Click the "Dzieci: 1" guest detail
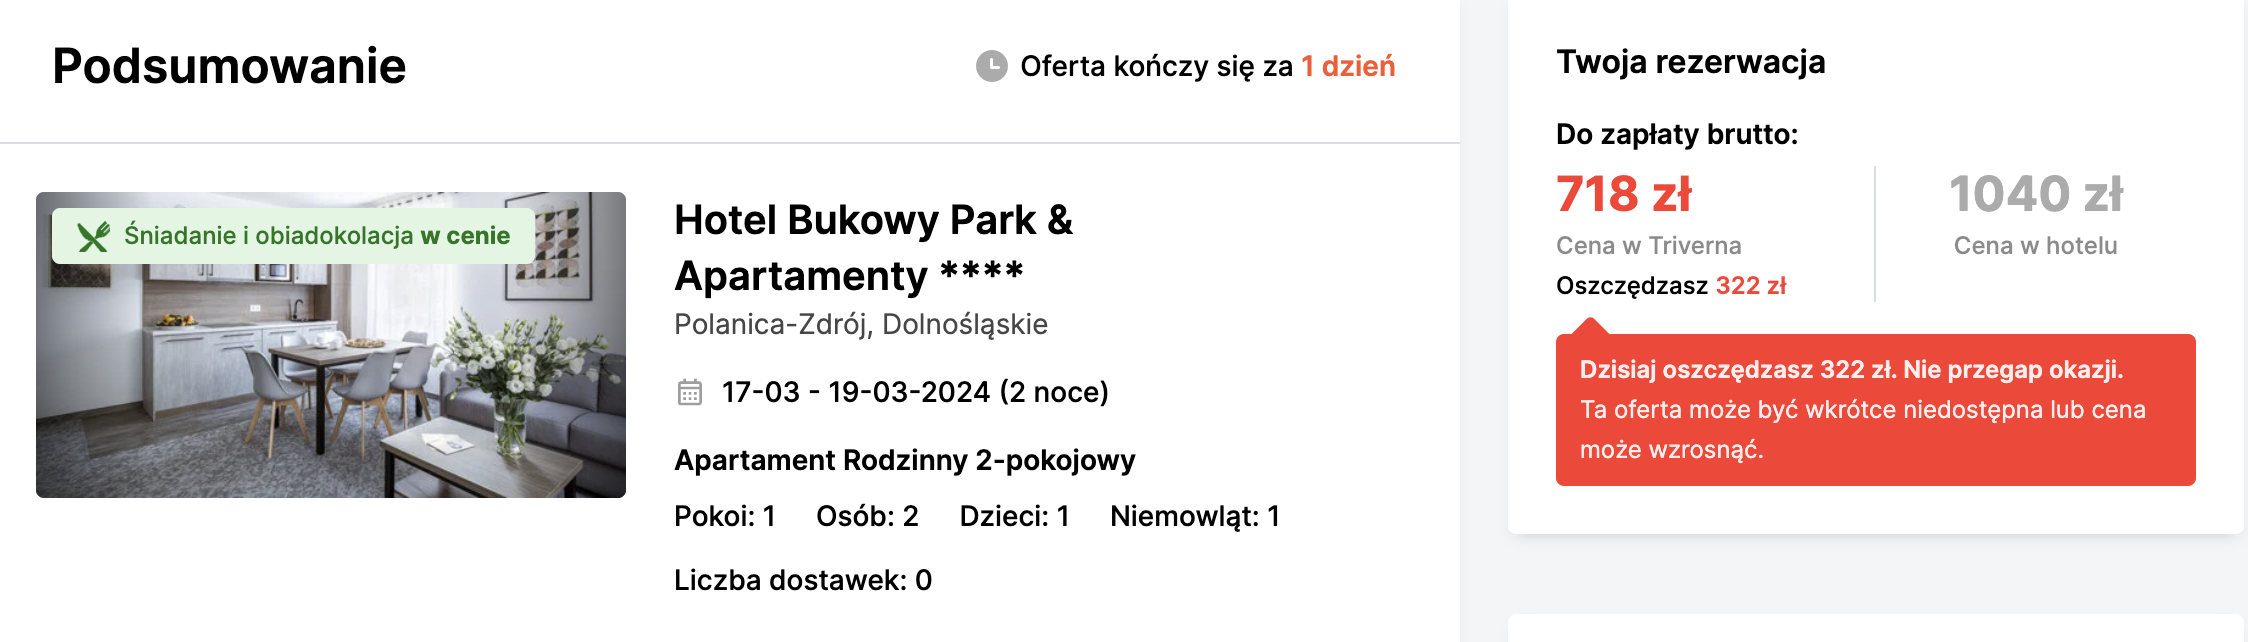Image resolution: width=2248 pixels, height=642 pixels. click(1014, 516)
